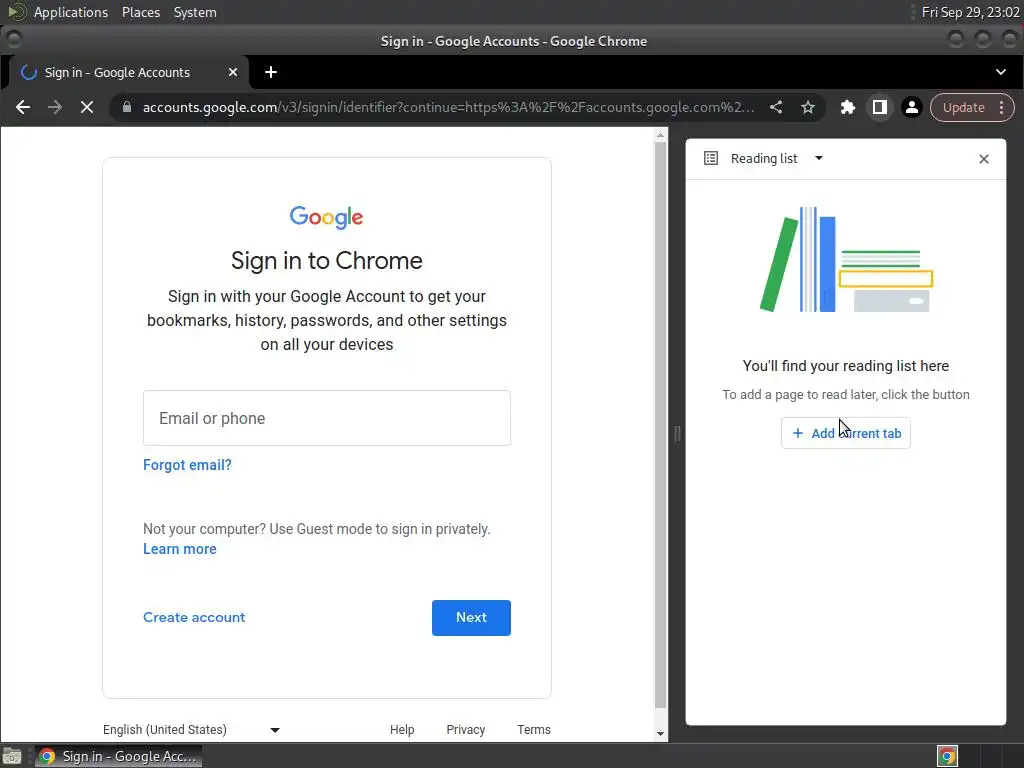Click the blue Next button

(471, 618)
